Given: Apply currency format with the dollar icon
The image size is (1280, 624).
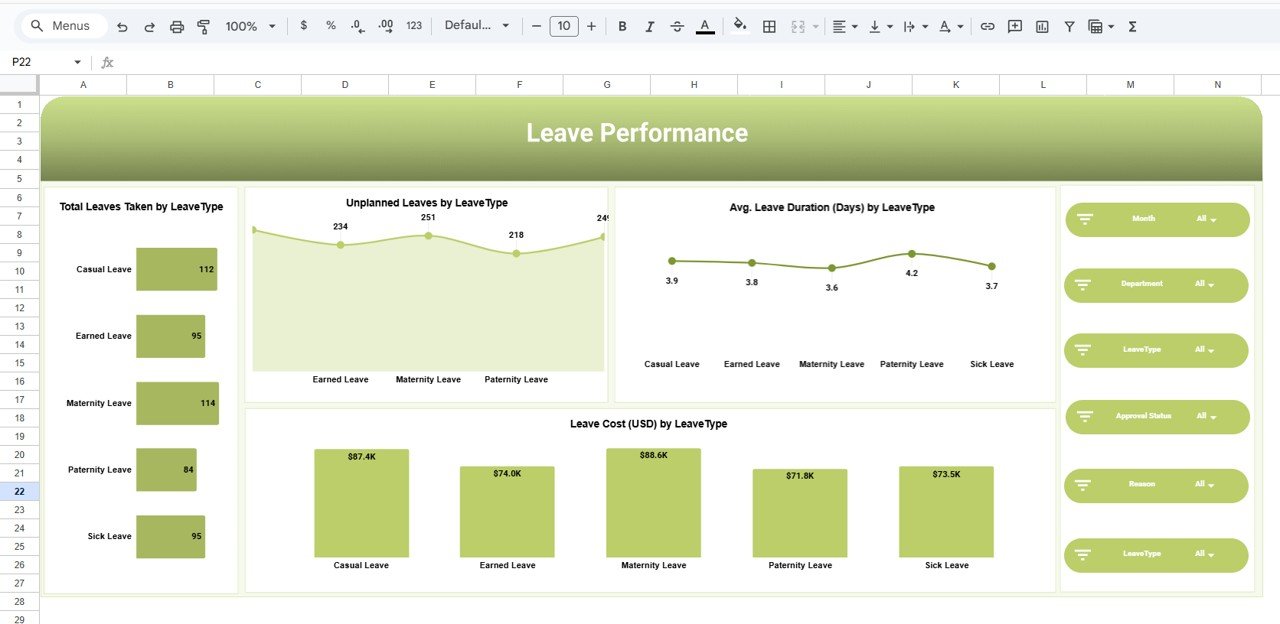Looking at the screenshot, I should pos(304,25).
